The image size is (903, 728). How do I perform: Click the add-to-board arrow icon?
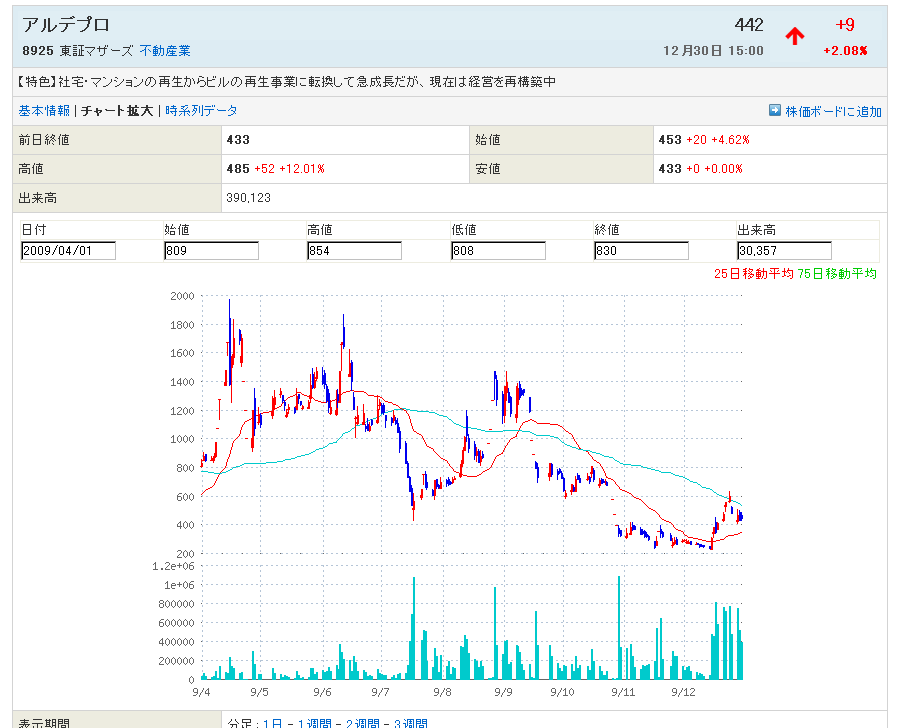pyautogui.click(x=774, y=111)
